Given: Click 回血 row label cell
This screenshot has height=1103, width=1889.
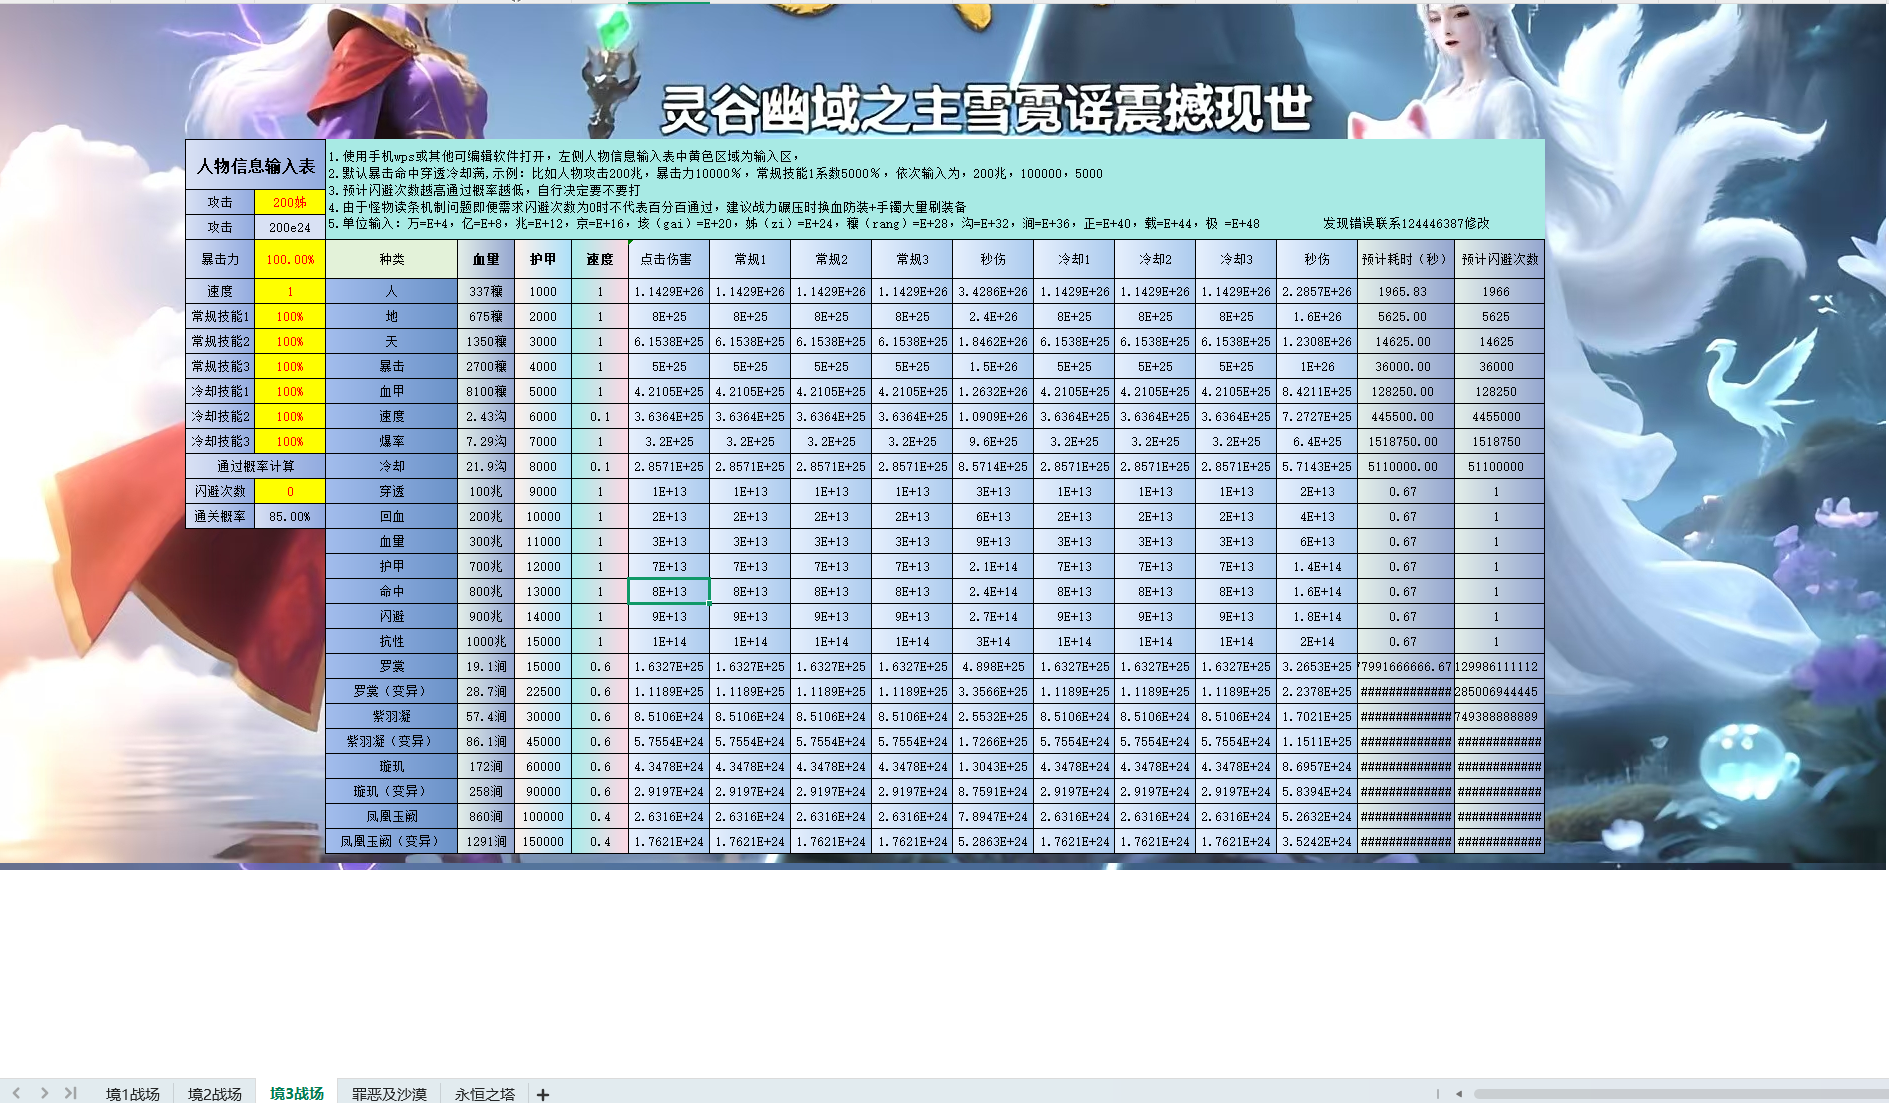Looking at the screenshot, I should 392,516.
